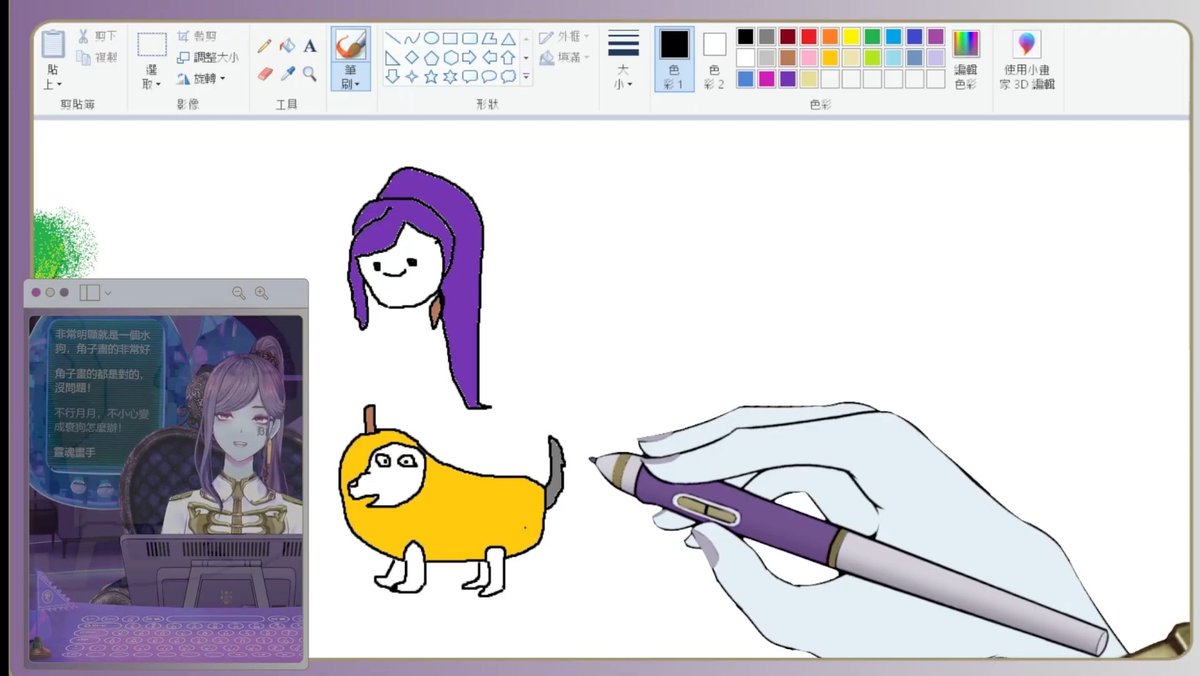Choose the green color swatch

coord(872,37)
